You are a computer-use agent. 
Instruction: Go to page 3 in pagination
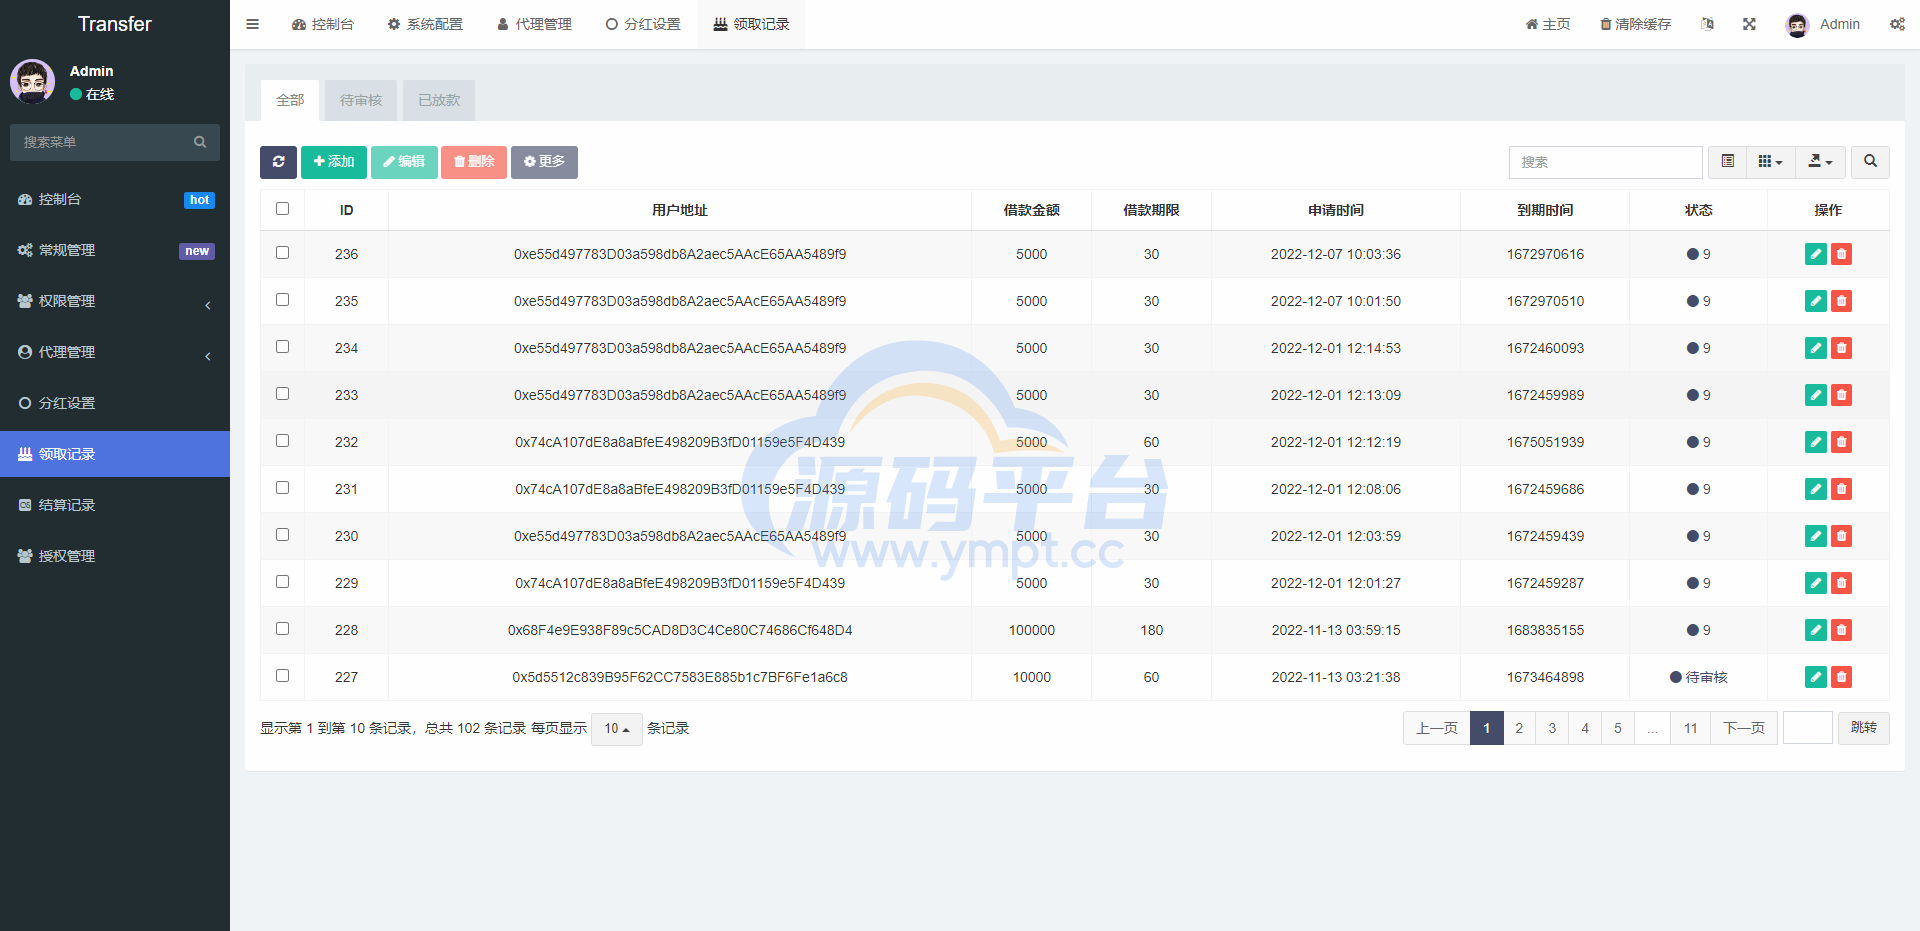point(1552,728)
